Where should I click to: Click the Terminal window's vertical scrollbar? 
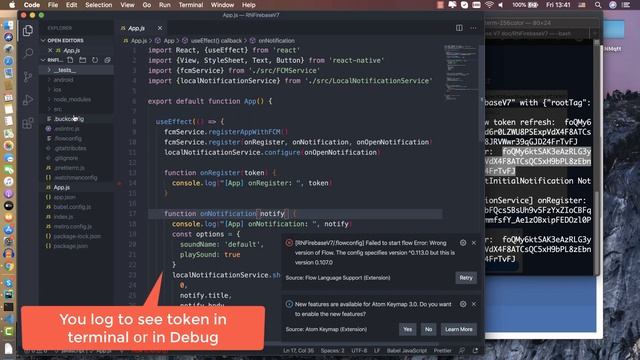pyautogui.click(x=597, y=157)
